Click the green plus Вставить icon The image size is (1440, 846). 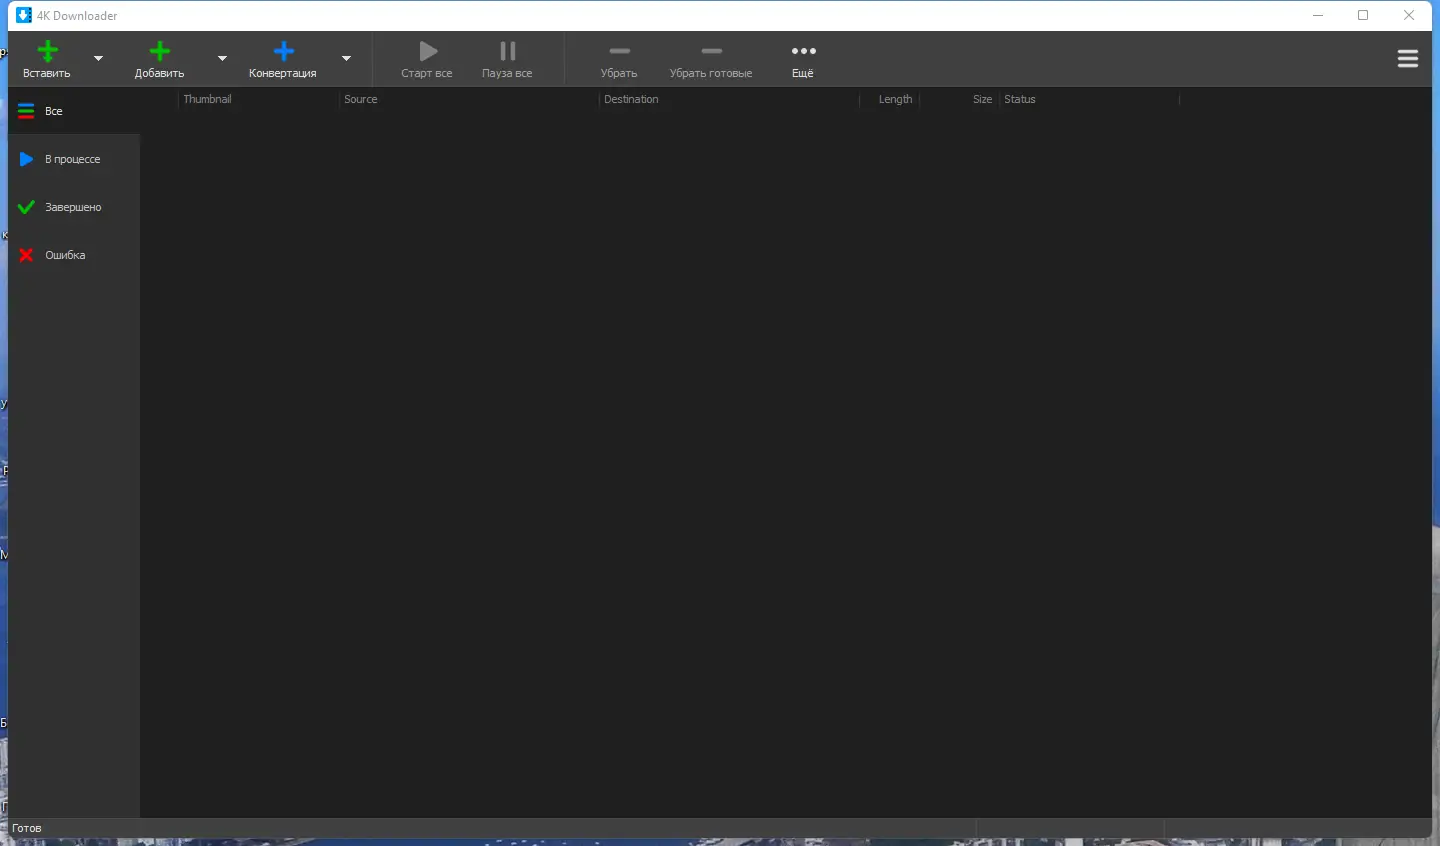click(x=47, y=51)
